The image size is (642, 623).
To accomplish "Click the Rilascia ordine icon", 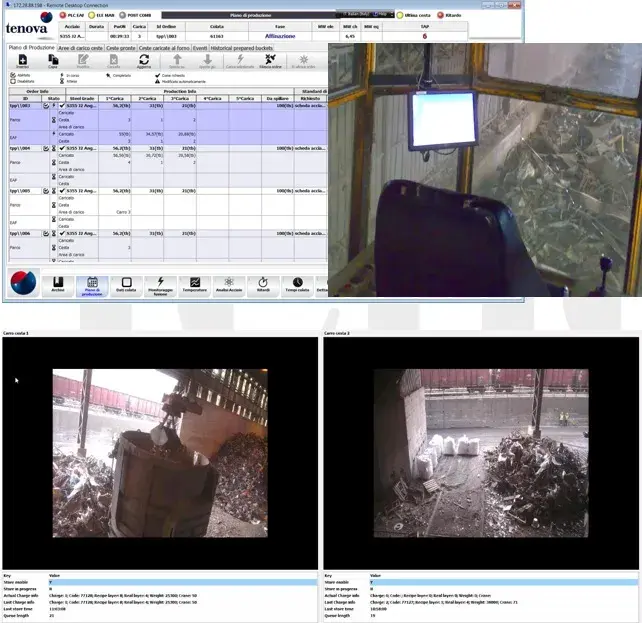I will 270,61.
